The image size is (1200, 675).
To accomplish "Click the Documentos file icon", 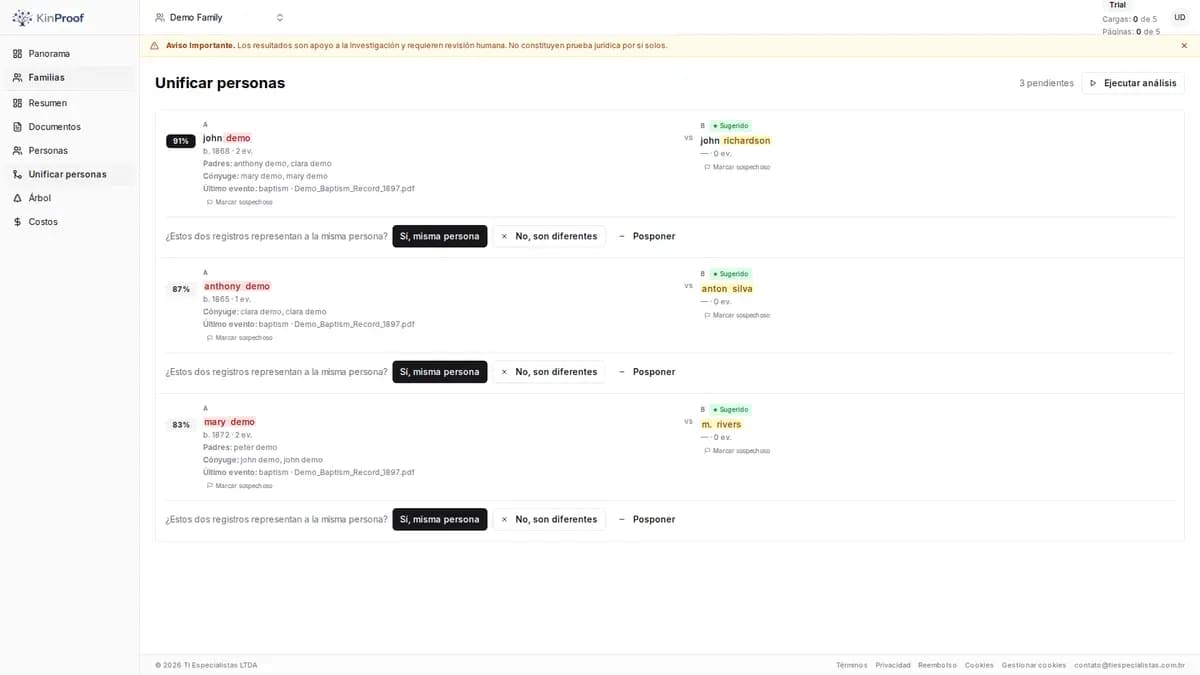I will [x=17, y=127].
